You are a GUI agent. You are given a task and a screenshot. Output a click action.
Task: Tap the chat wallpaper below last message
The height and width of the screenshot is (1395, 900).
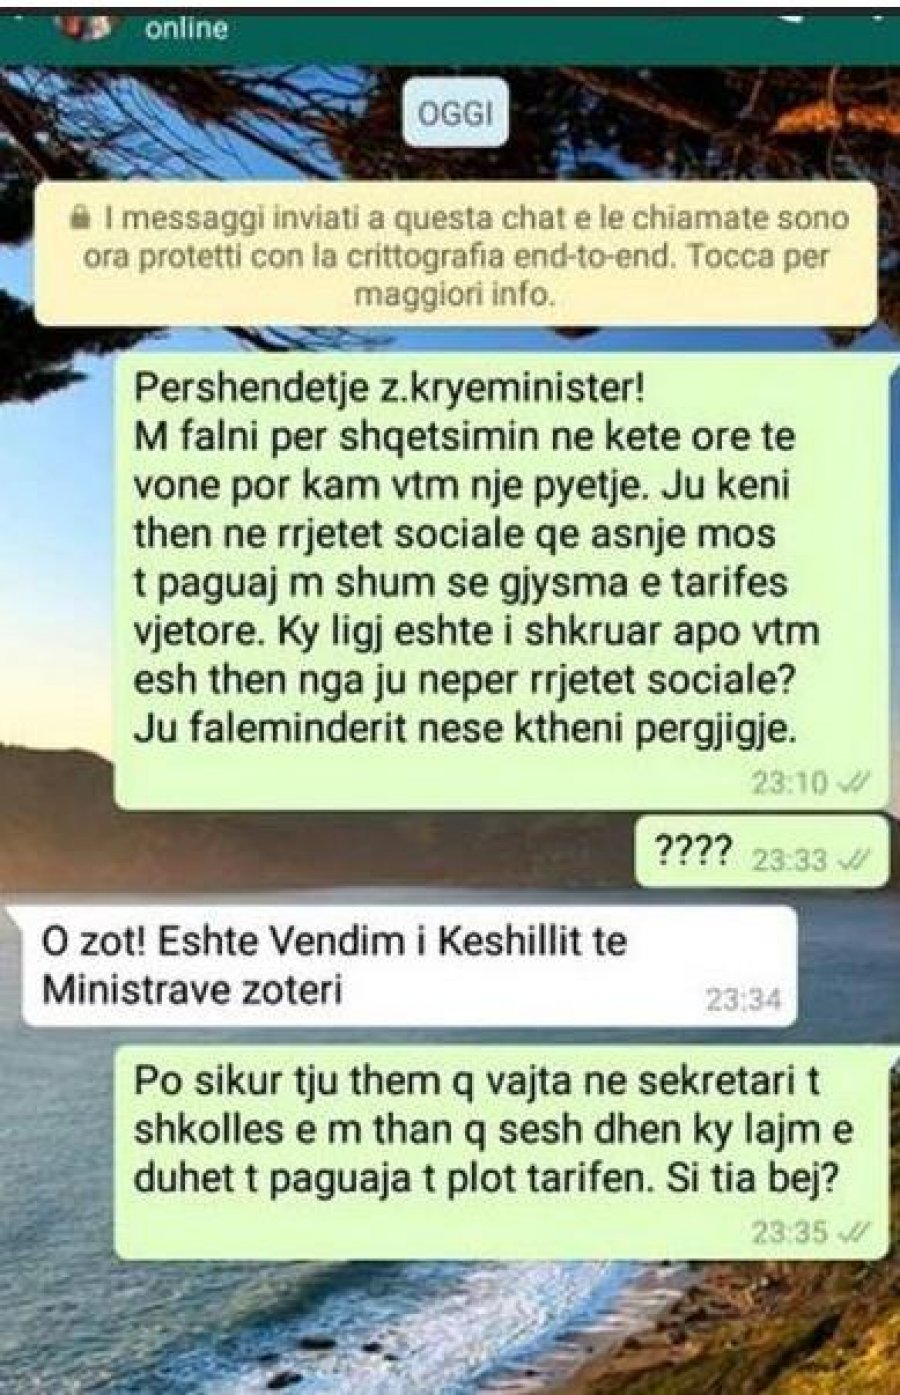click(x=450, y=1325)
